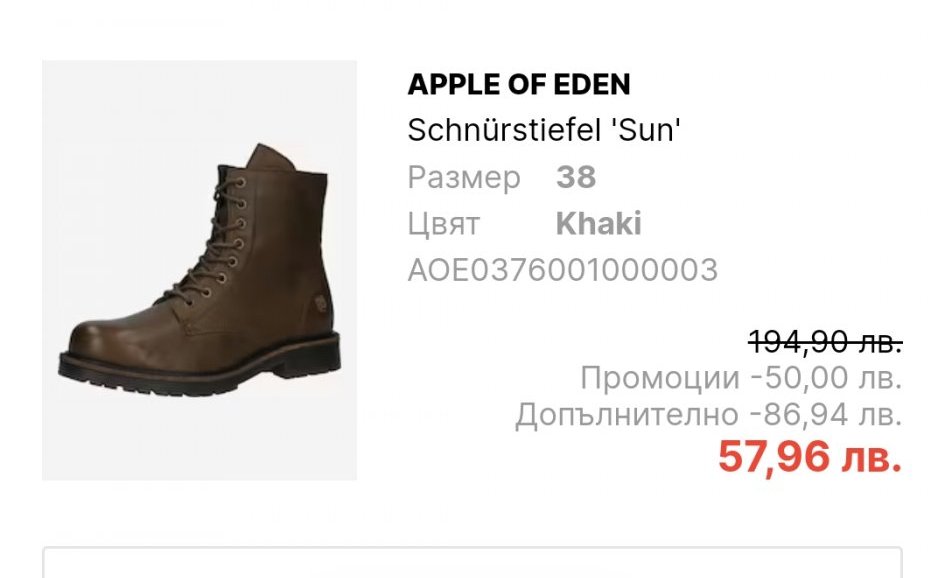Image resolution: width=944 pixels, height=578 pixels.
Task: Click the crossed-out price 194,90 лв.
Action: coord(825,341)
